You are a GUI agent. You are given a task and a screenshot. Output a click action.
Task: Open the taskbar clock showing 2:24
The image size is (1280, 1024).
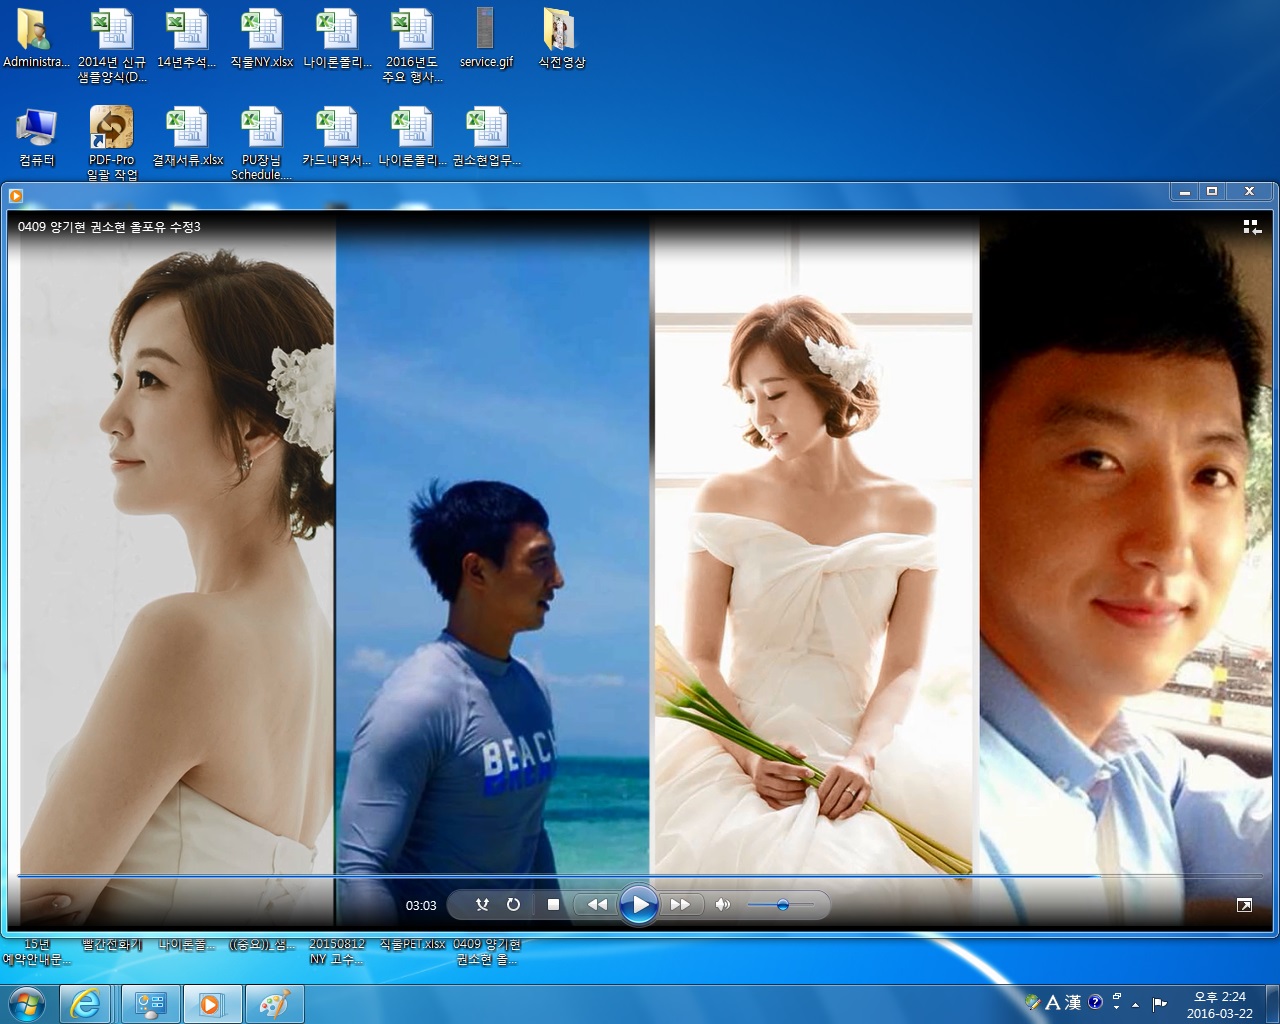coord(1219,1004)
